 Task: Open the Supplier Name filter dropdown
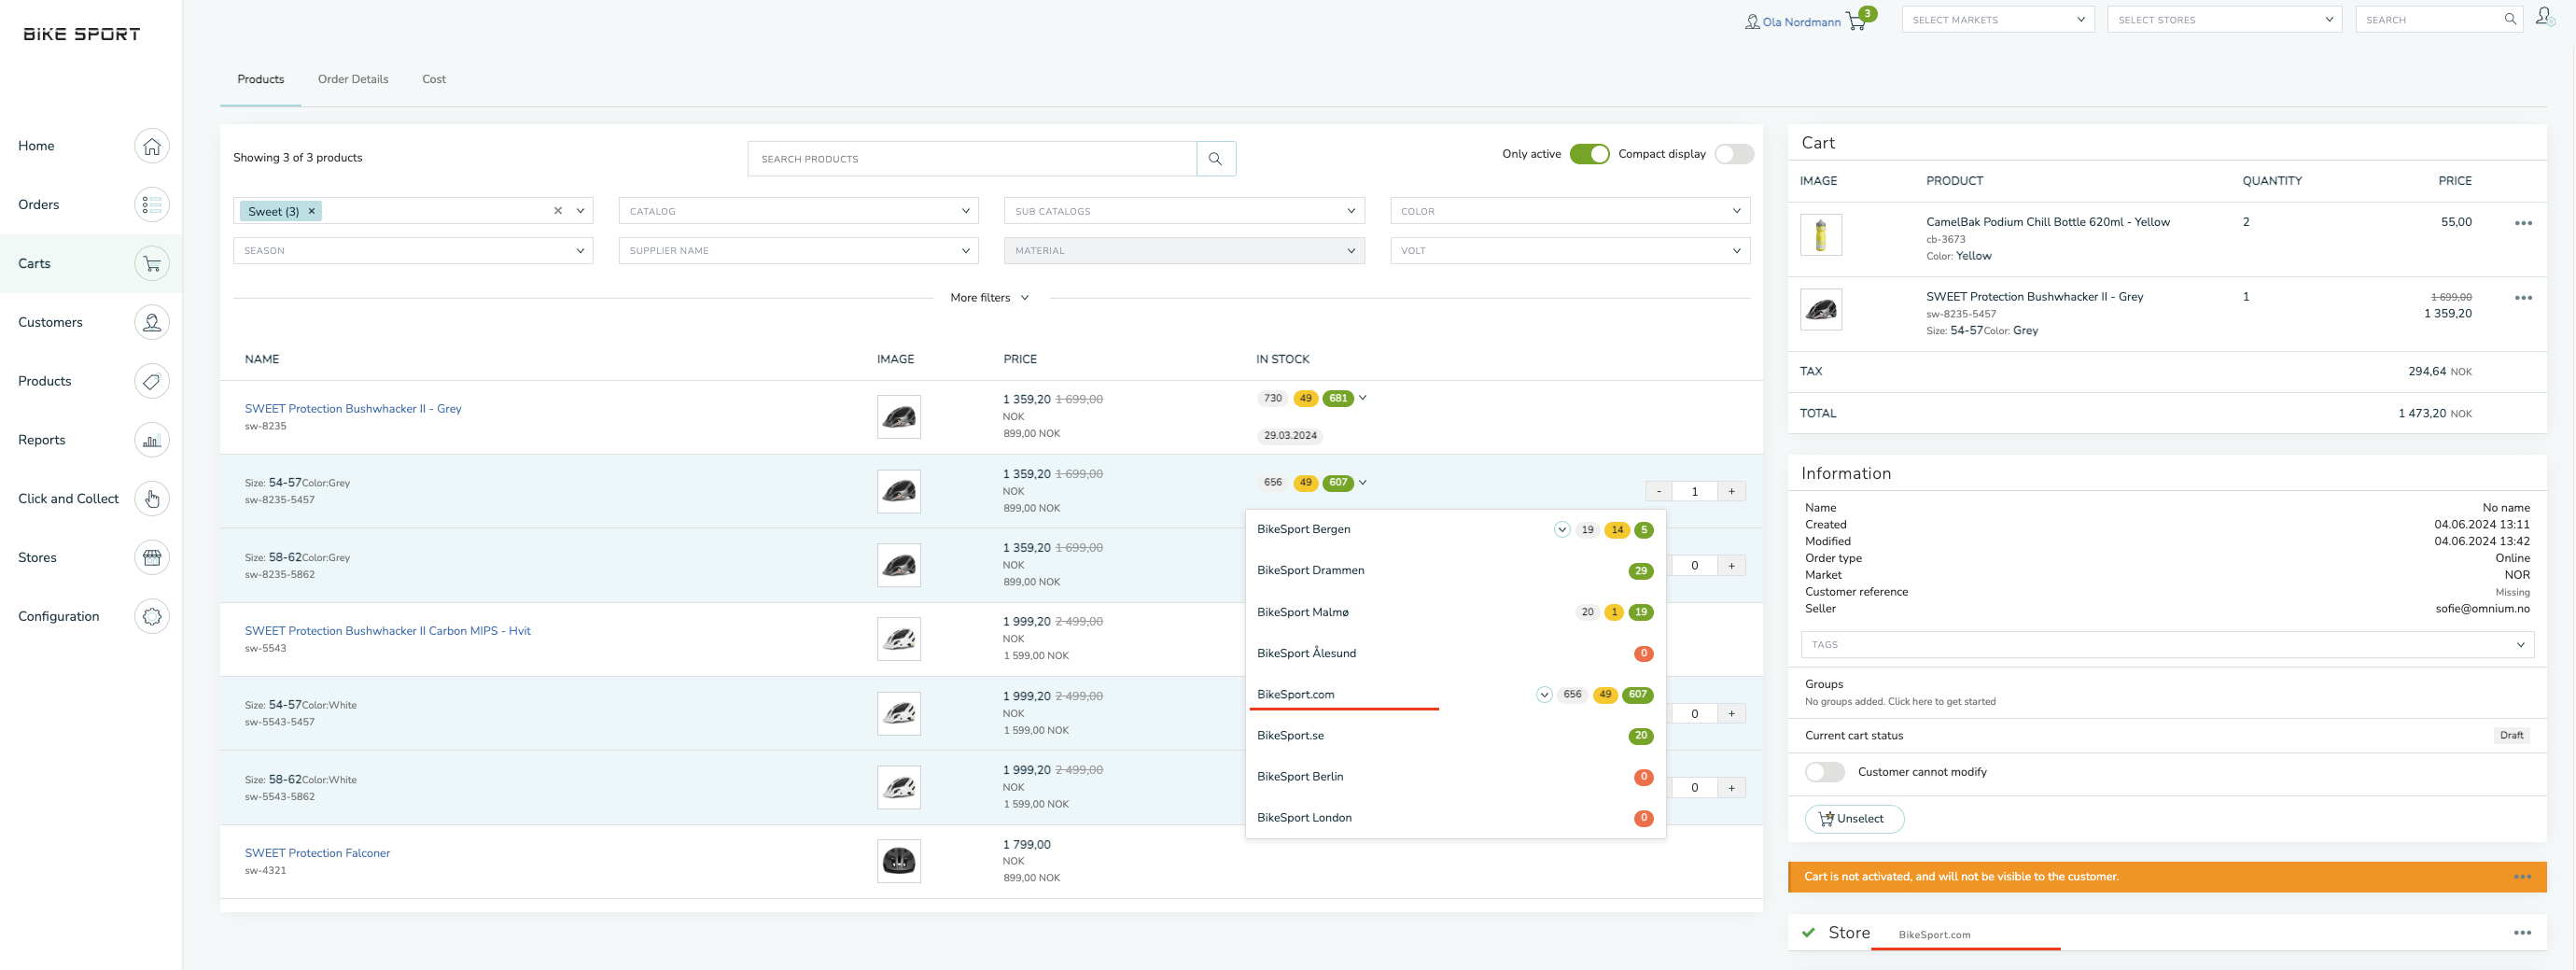pyautogui.click(x=798, y=251)
